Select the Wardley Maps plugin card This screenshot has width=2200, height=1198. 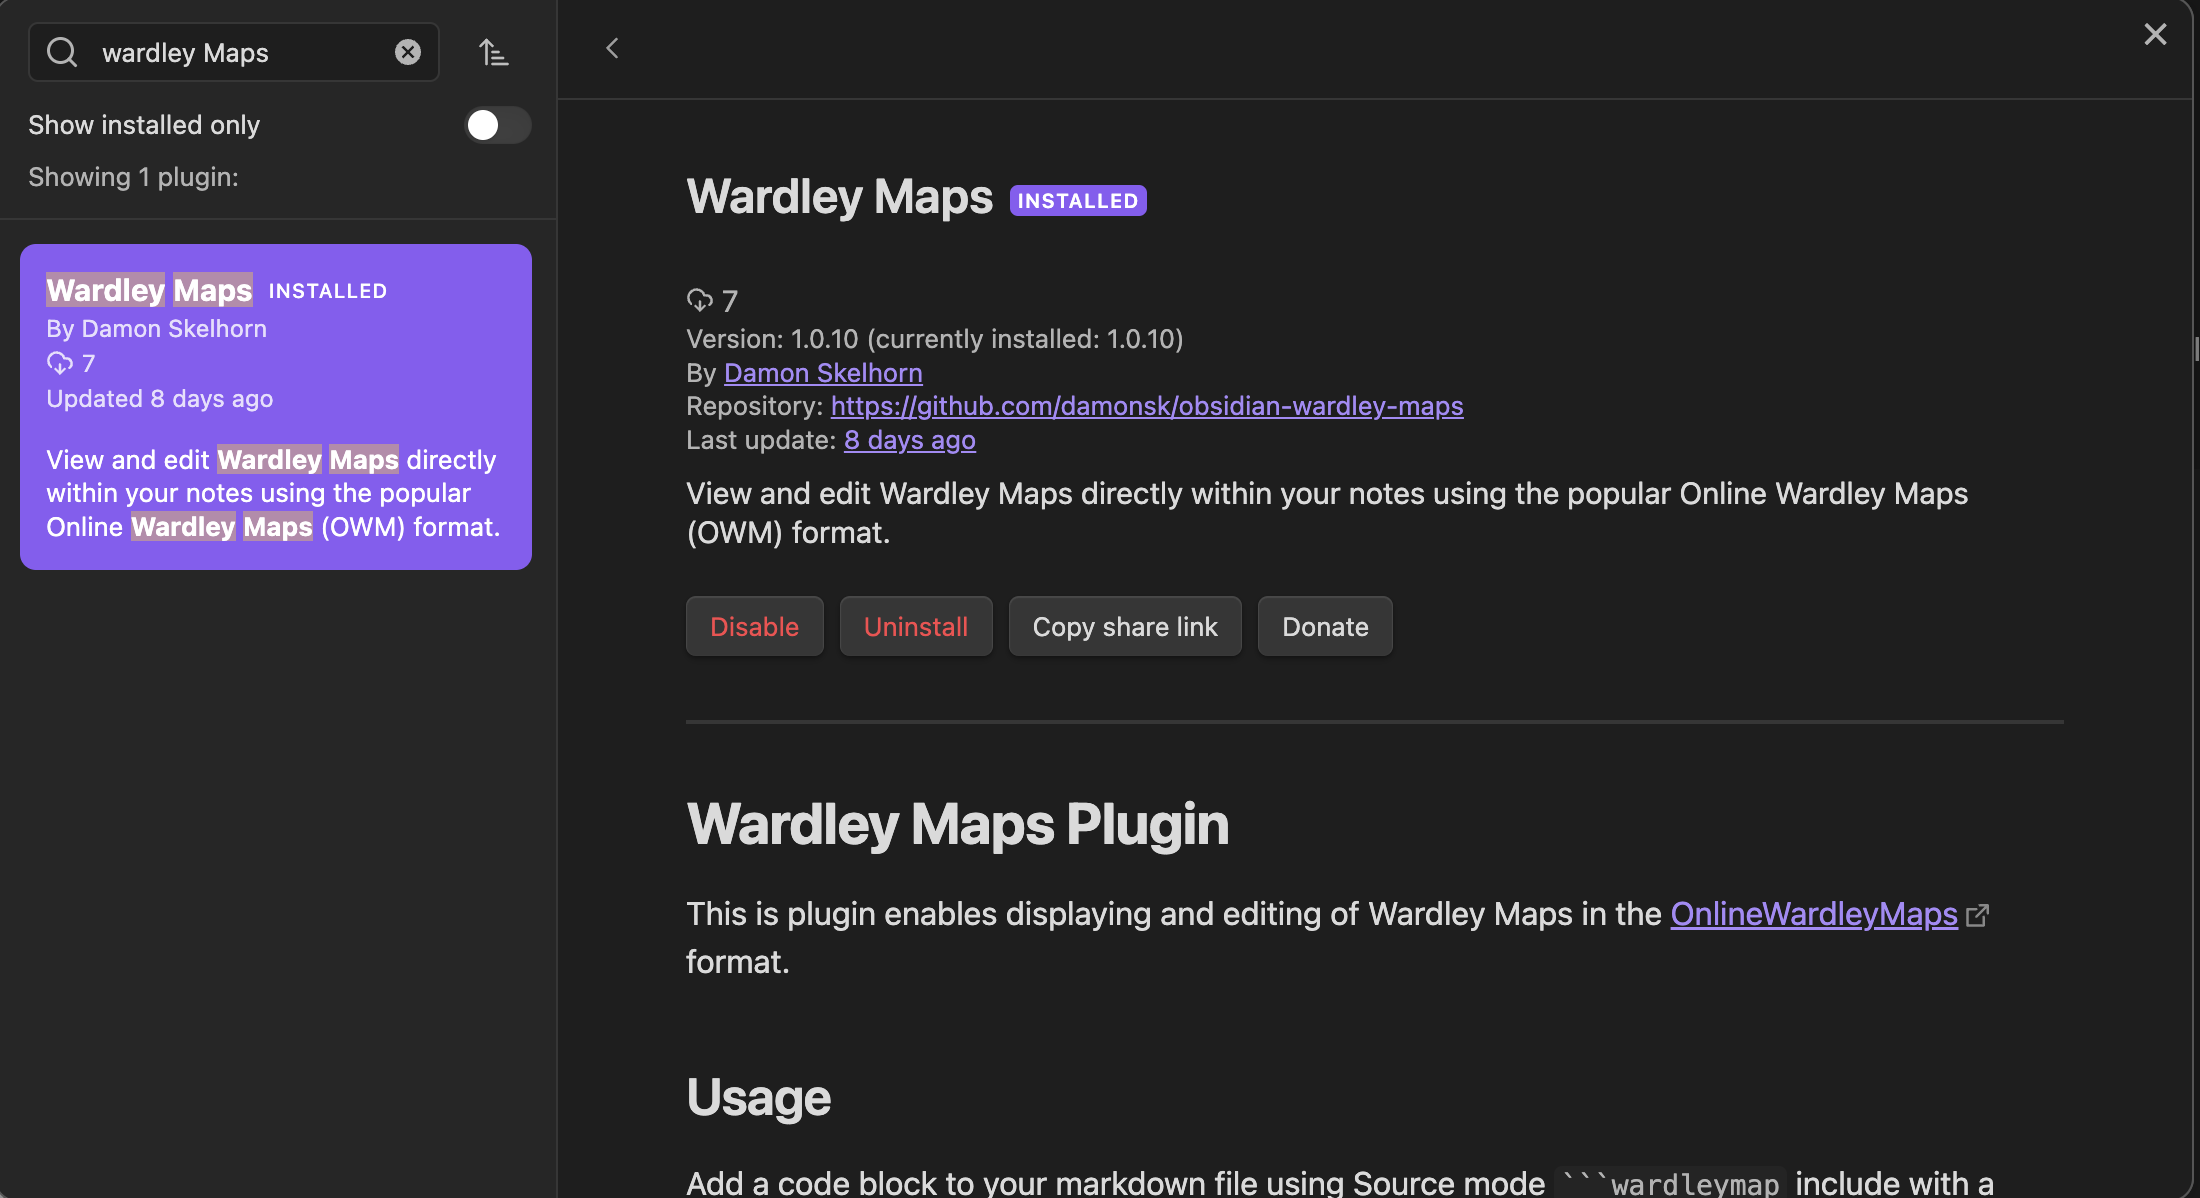(276, 407)
